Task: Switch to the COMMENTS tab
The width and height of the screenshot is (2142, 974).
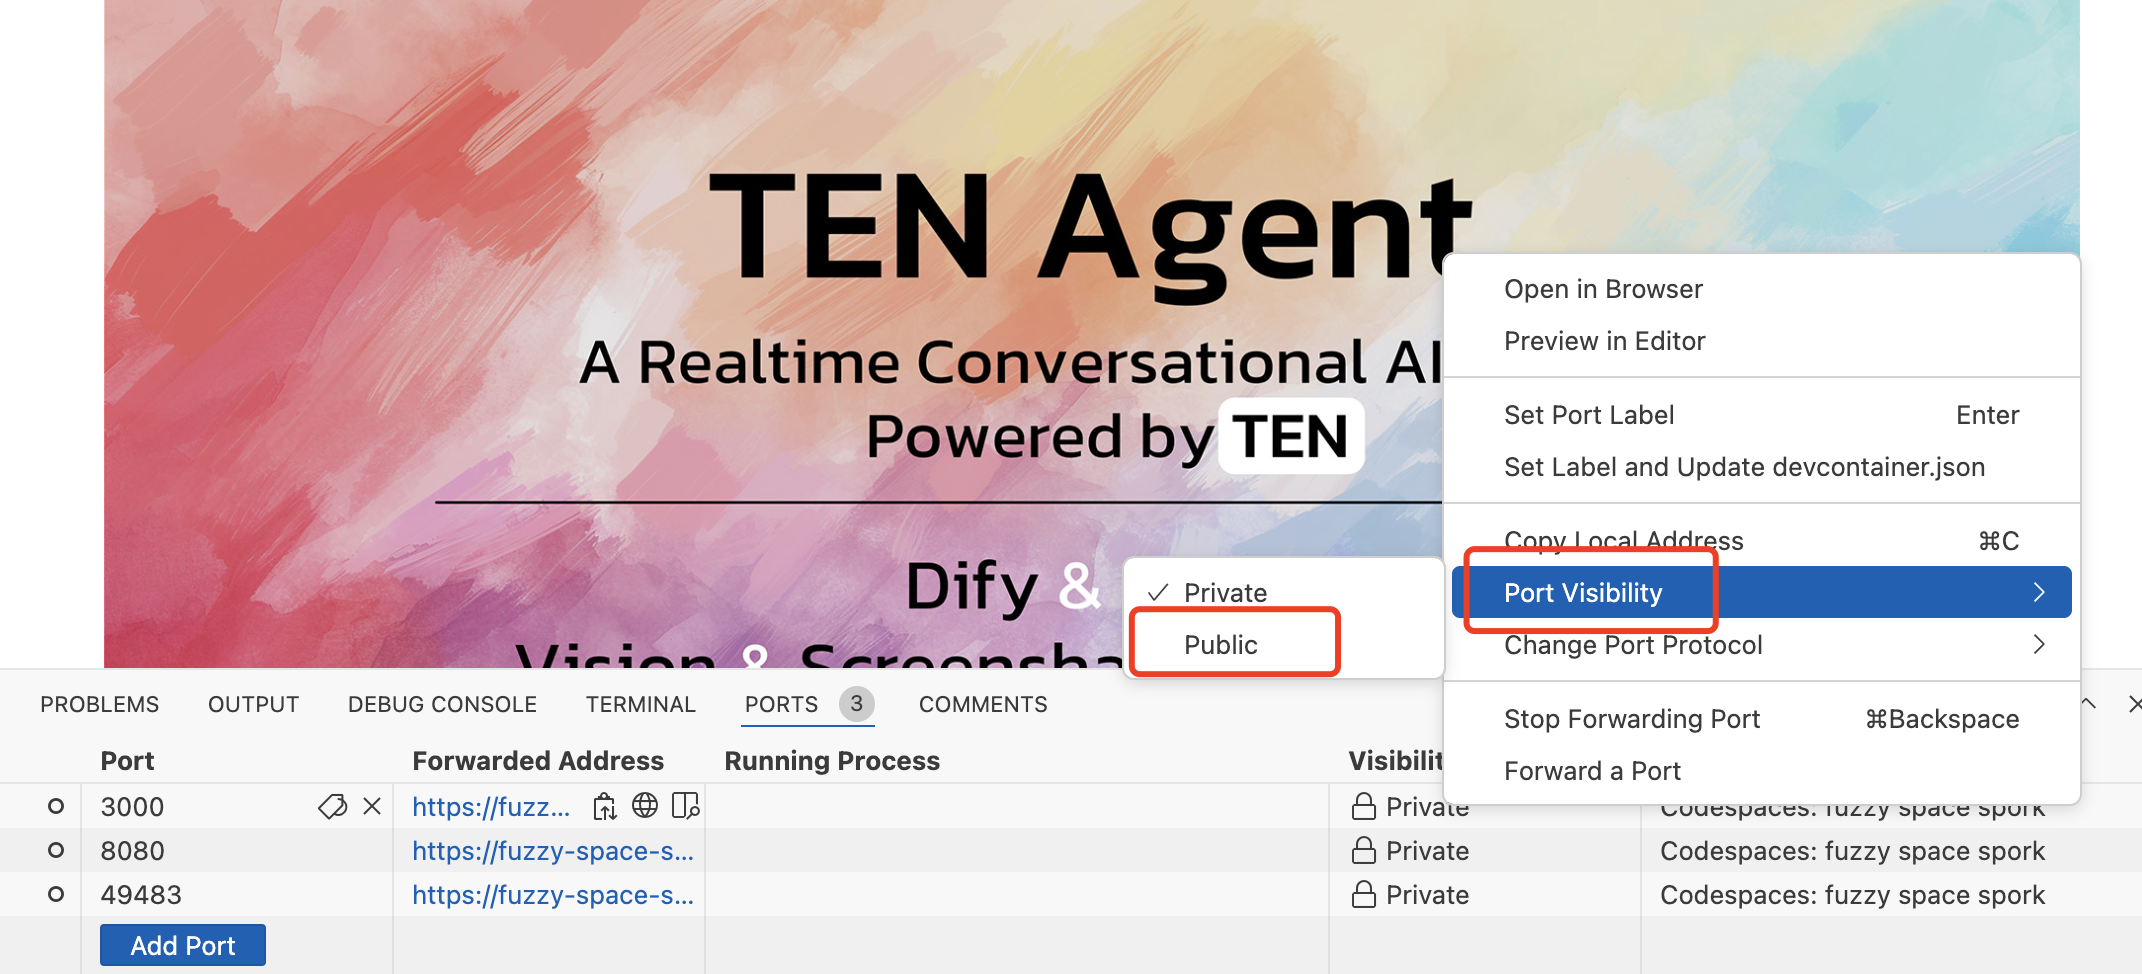Action: point(983,704)
